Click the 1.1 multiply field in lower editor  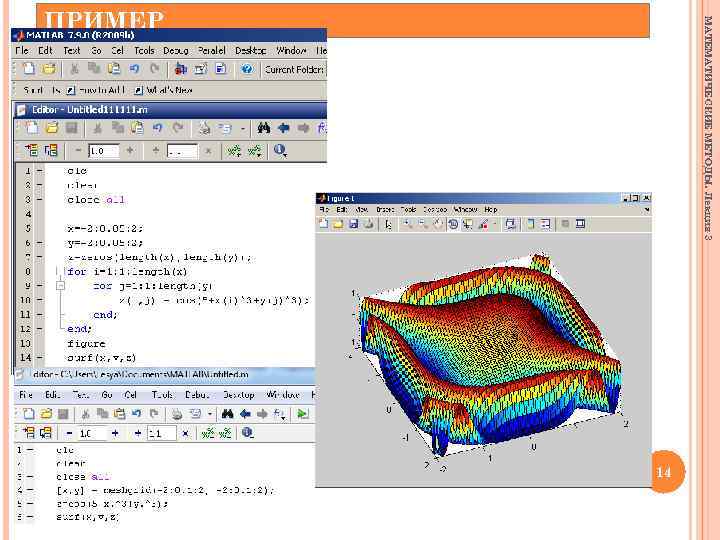pyautogui.click(x=162, y=433)
